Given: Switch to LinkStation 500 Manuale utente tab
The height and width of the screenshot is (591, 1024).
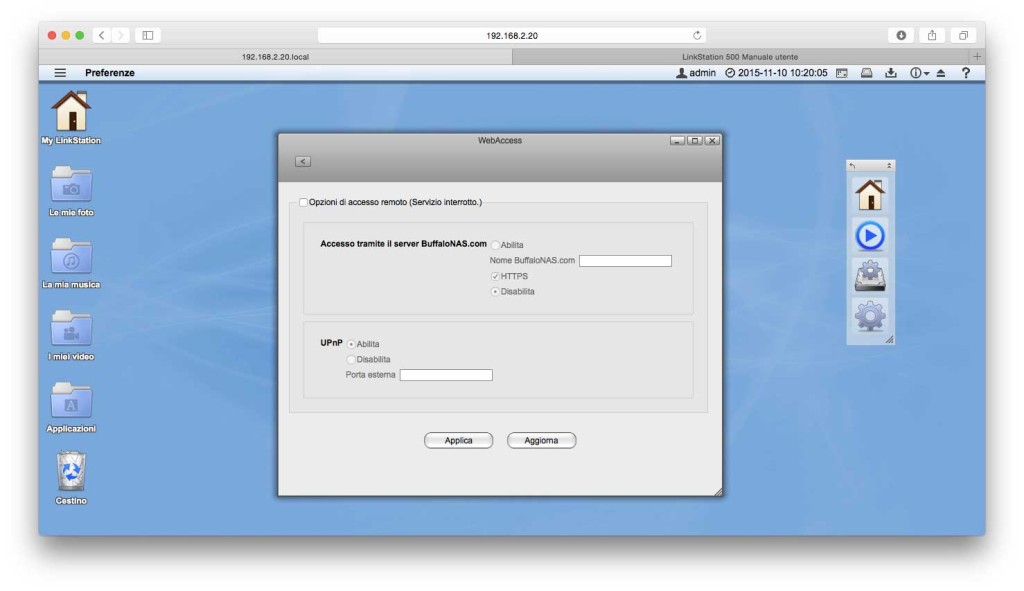Looking at the screenshot, I should click(740, 57).
